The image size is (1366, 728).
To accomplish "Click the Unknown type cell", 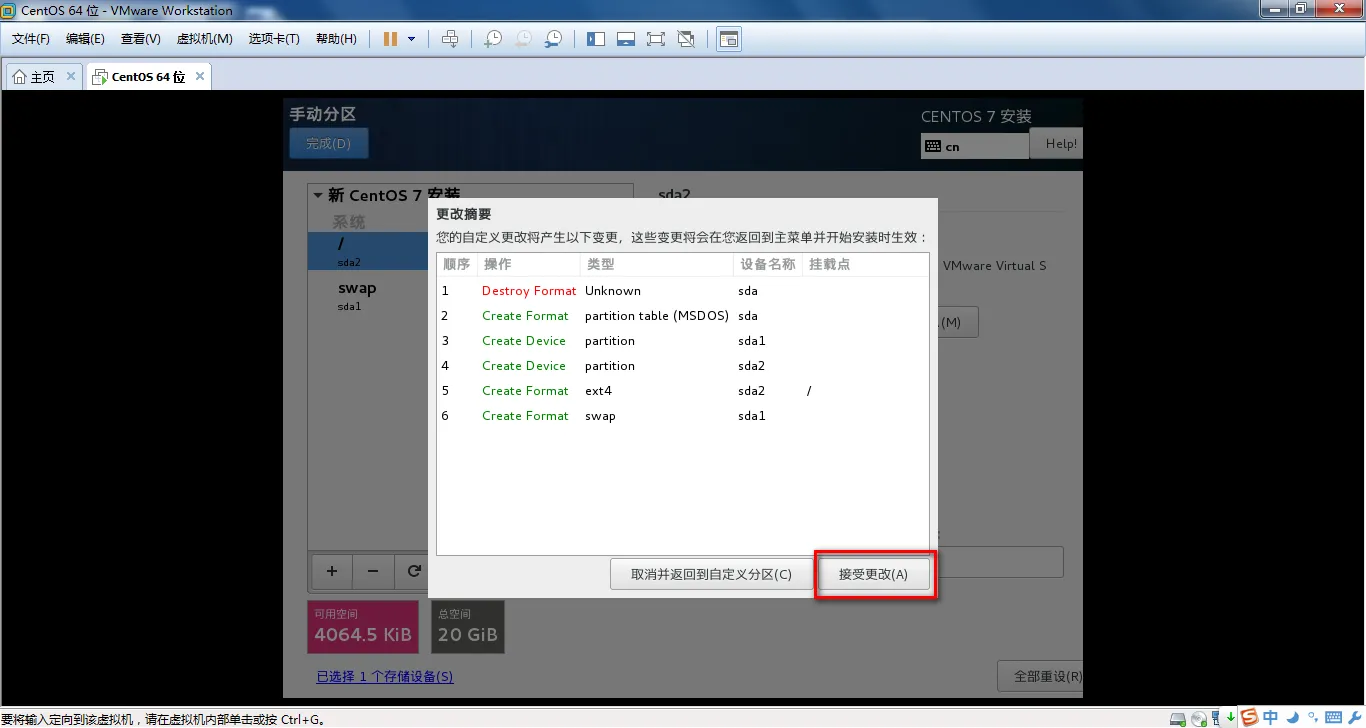I will click(x=613, y=291).
